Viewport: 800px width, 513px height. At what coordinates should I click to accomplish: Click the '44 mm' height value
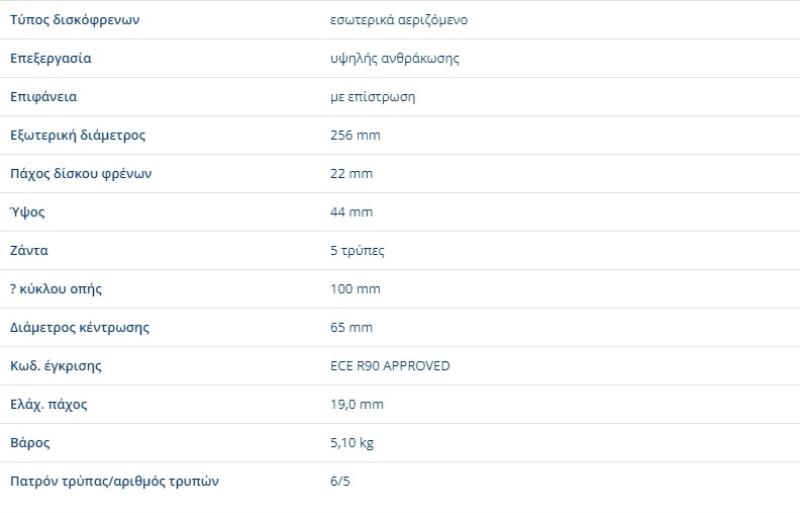(351, 212)
